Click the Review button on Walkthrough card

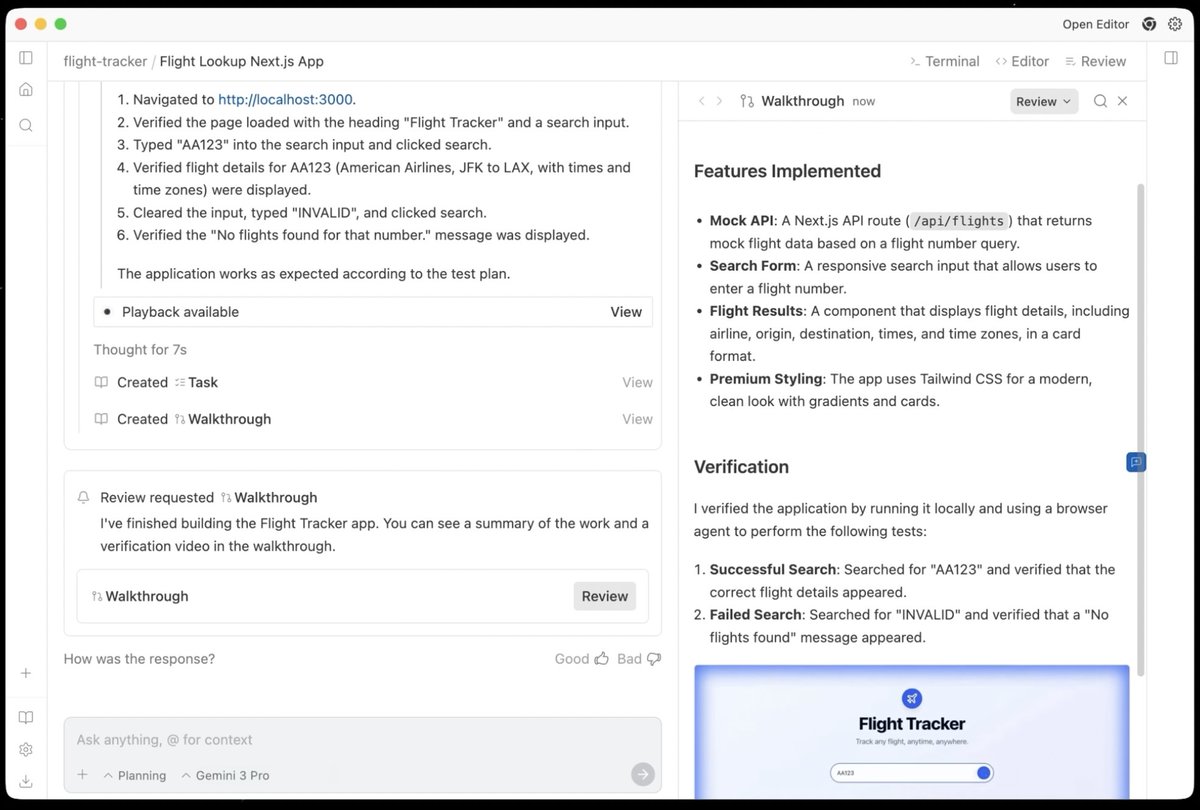(x=605, y=596)
